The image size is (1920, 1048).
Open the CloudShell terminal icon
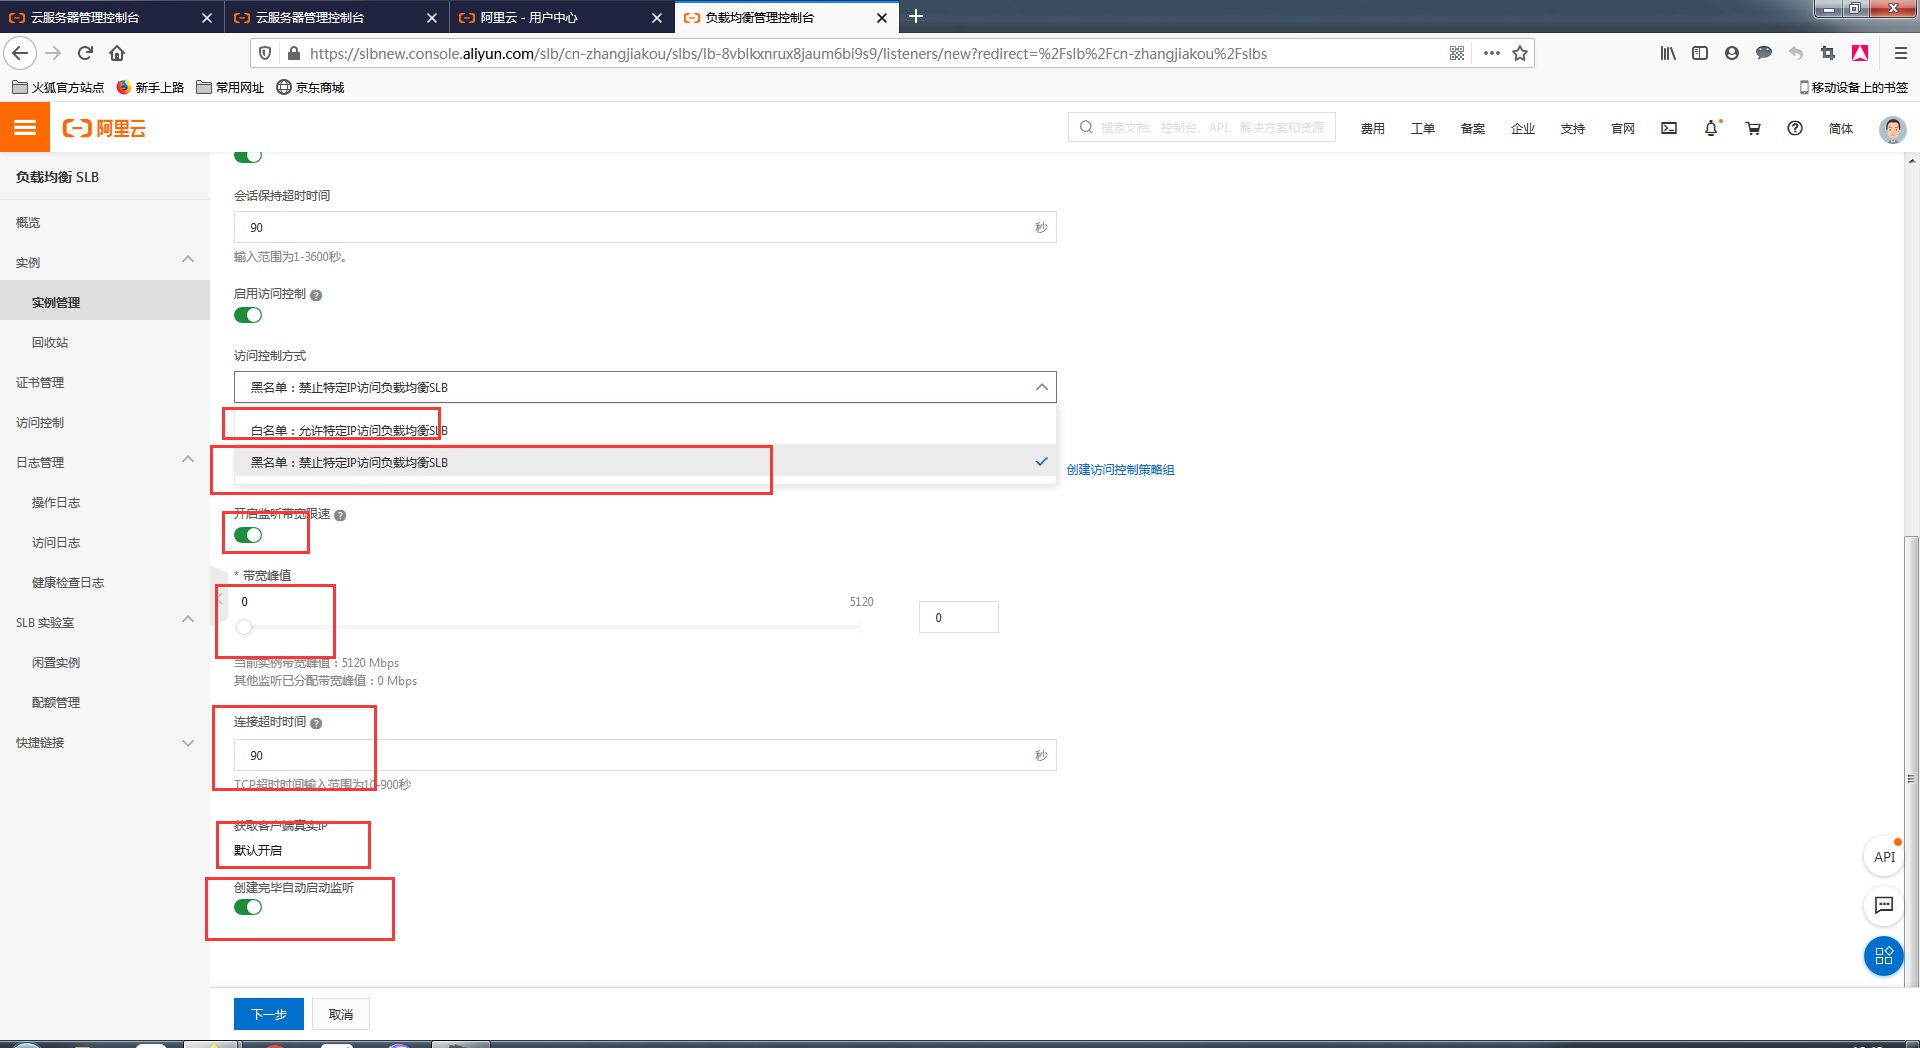(1668, 128)
